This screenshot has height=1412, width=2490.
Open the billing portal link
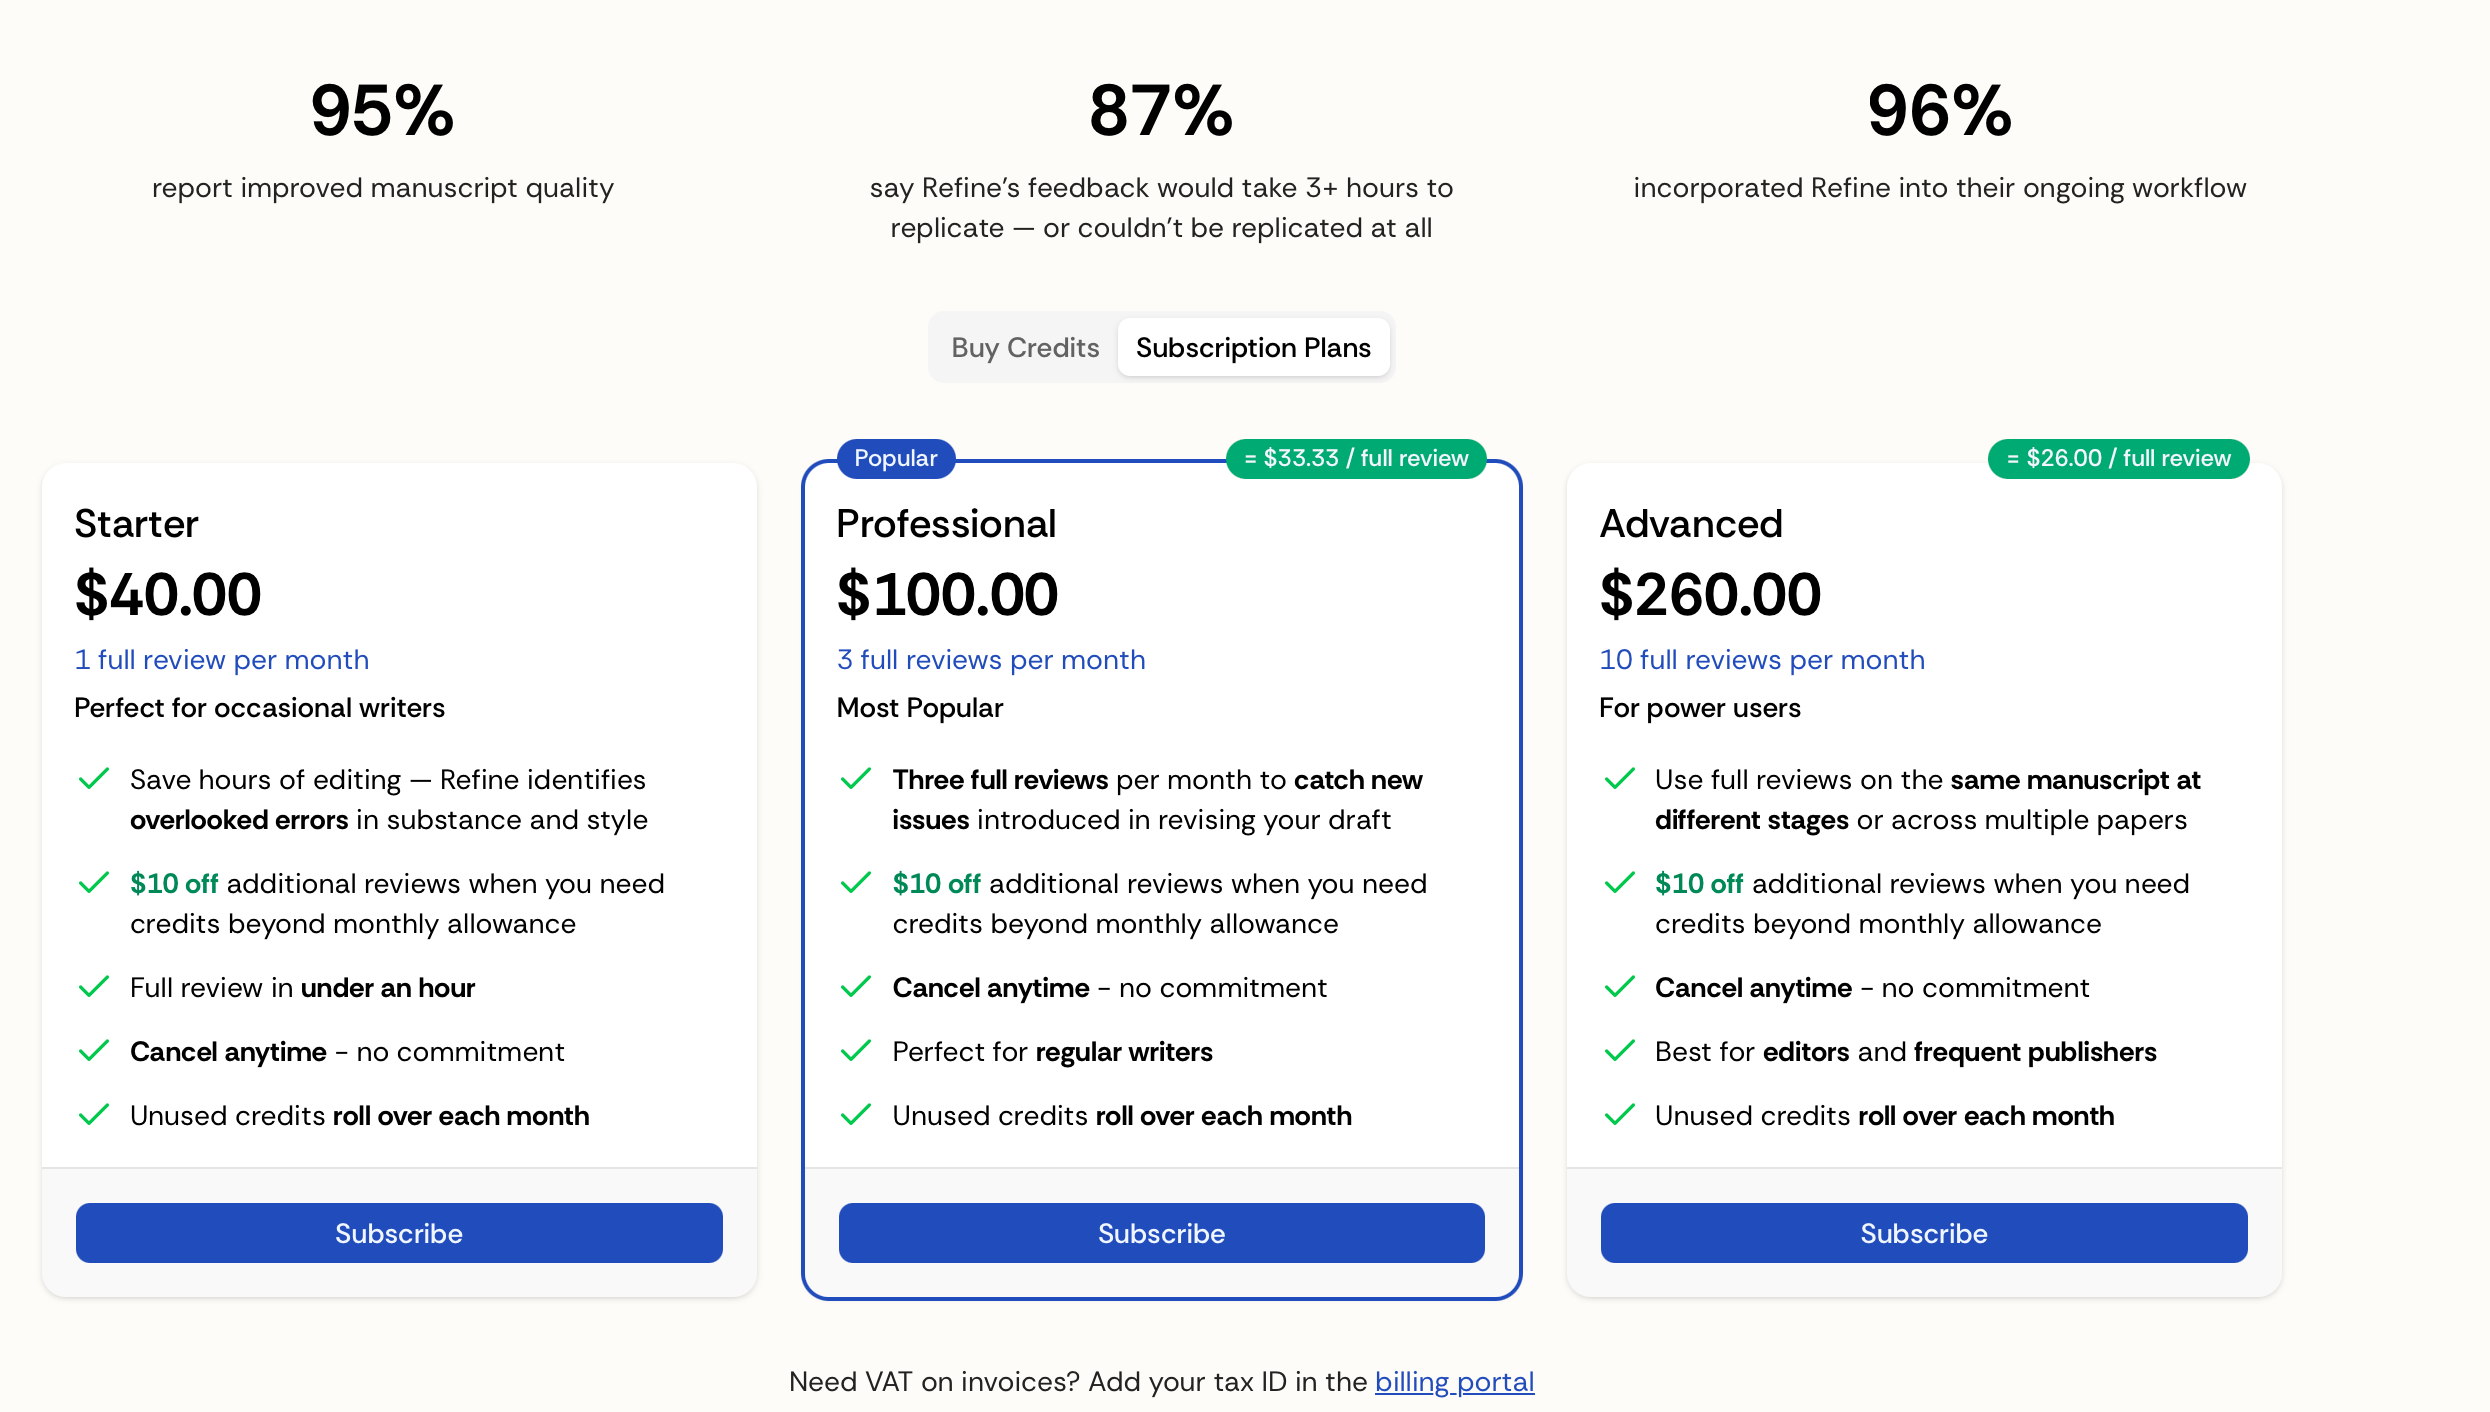coord(1454,1381)
